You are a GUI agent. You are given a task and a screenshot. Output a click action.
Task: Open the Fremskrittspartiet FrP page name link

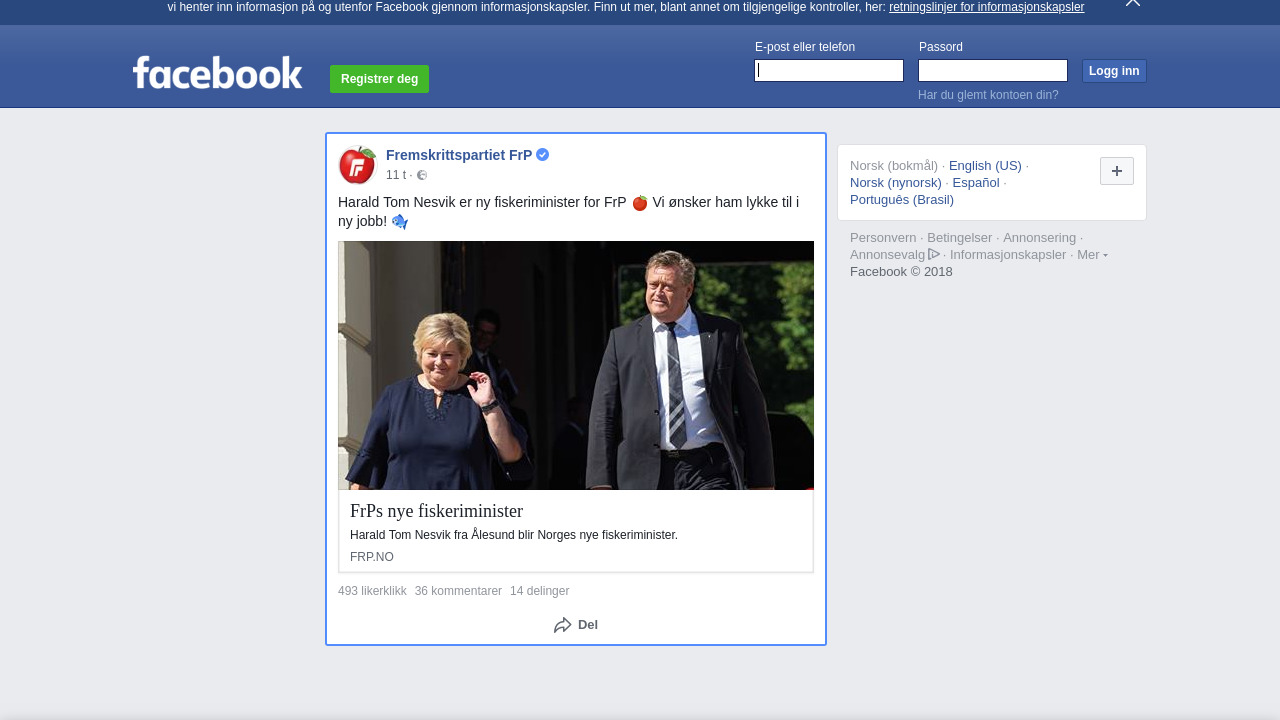pos(459,155)
